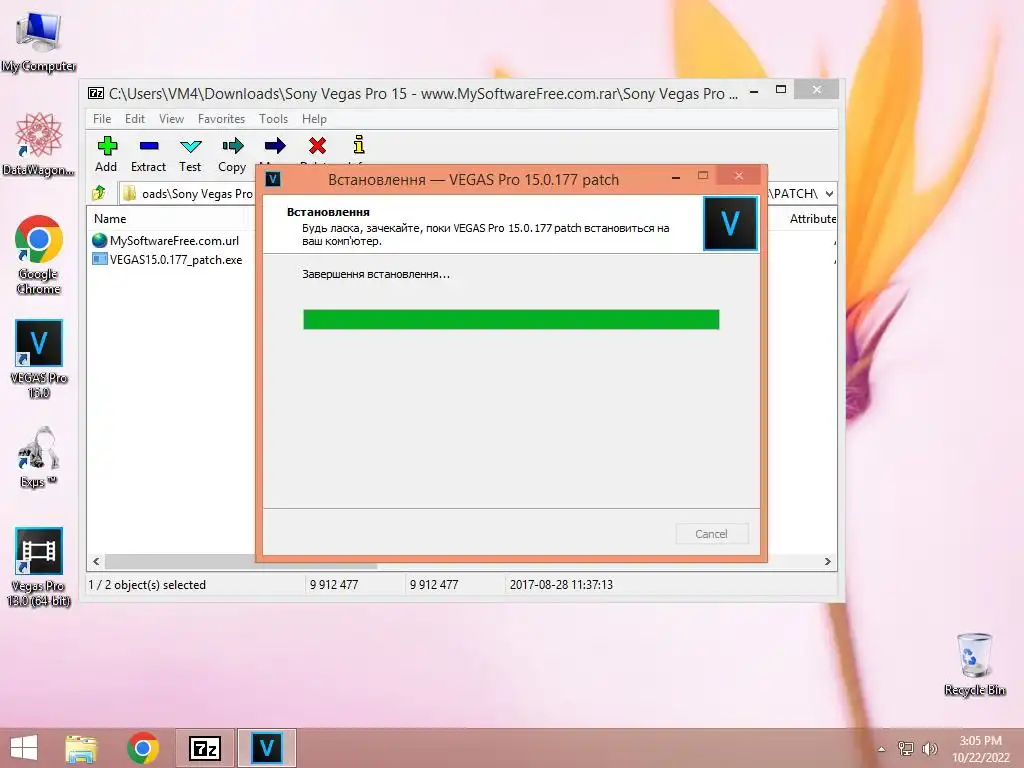The width and height of the screenshot is (1024, 768).
Task: Select the VEGAS15.0.177_patch.exe file
Action: coord(168,259)
